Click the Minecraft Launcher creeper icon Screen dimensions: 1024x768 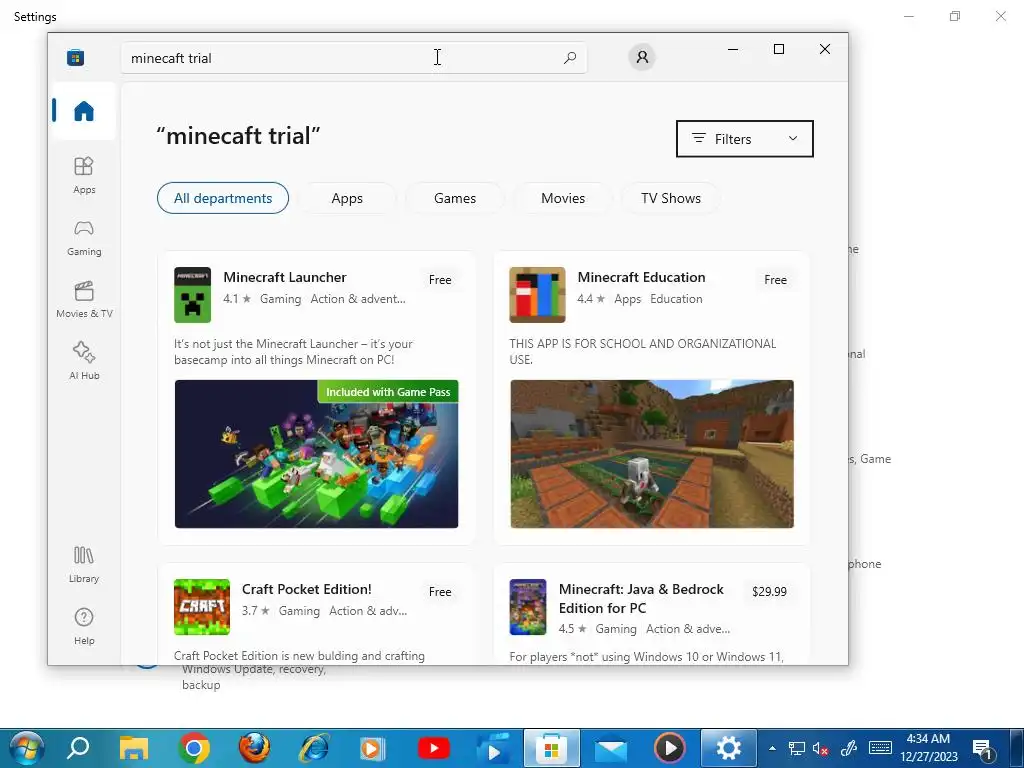click(192, 295)
